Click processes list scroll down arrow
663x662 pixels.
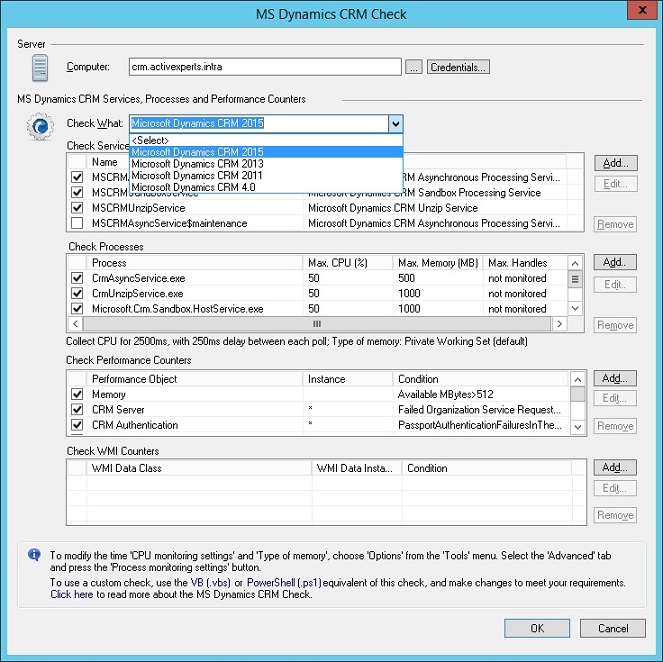point(575,308)
